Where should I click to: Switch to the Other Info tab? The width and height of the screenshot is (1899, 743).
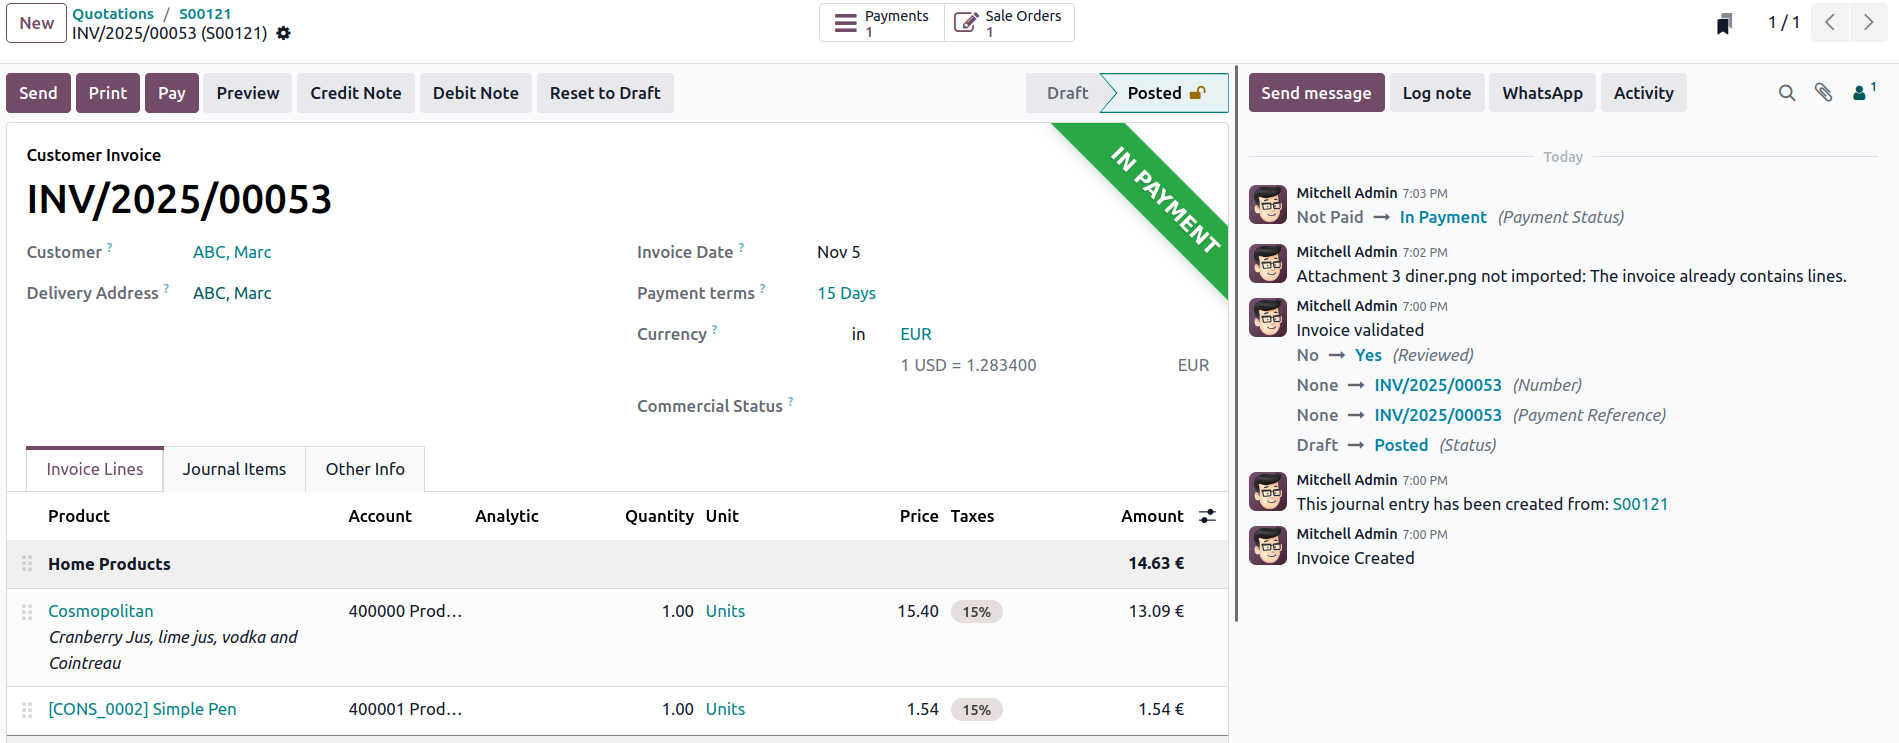coord(365,469)
